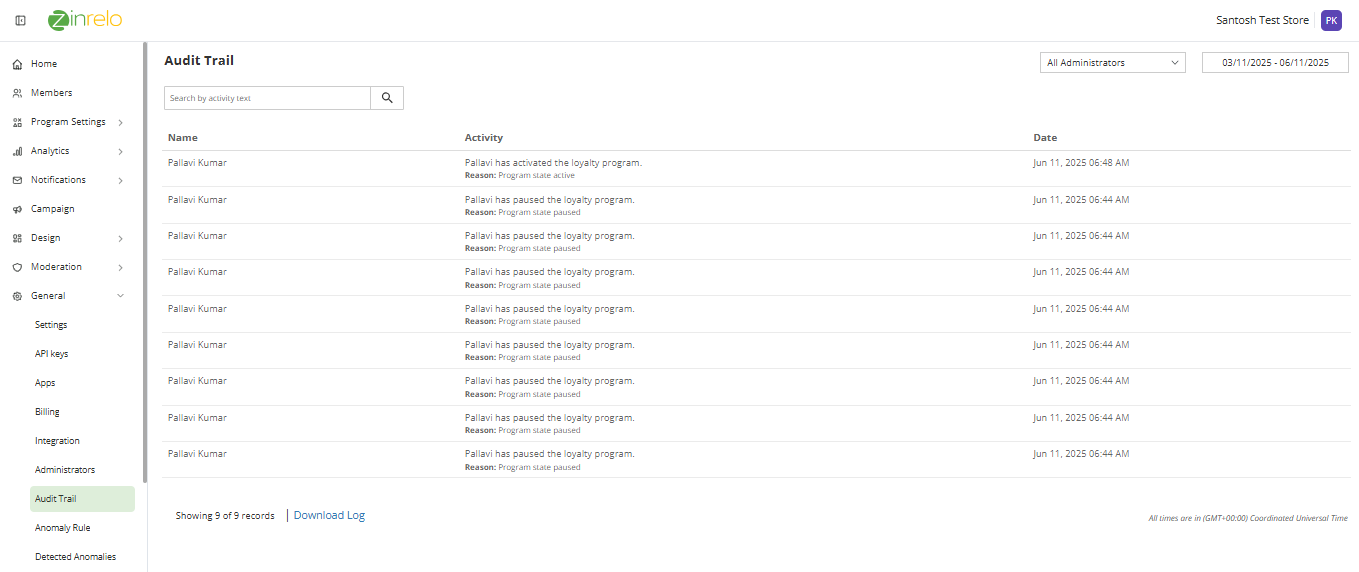Click the General gear icon

pos(17,296)
